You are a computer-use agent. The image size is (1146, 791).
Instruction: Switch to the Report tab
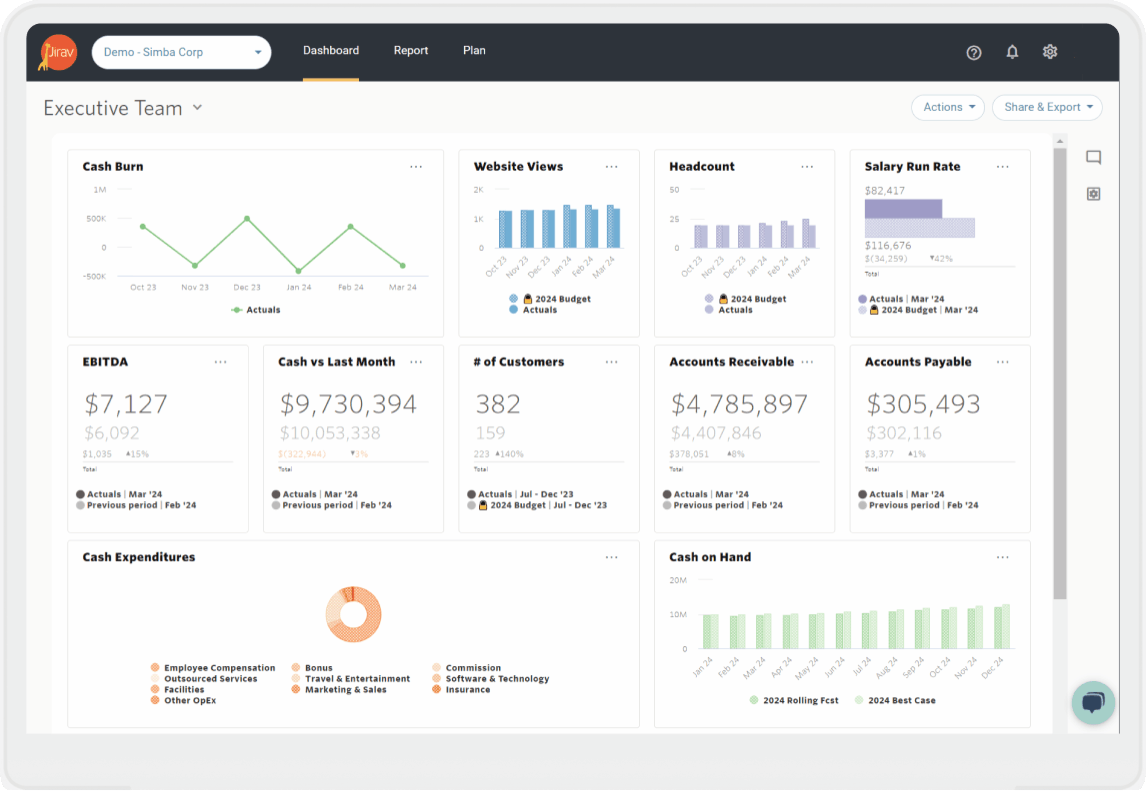point(410,51)
